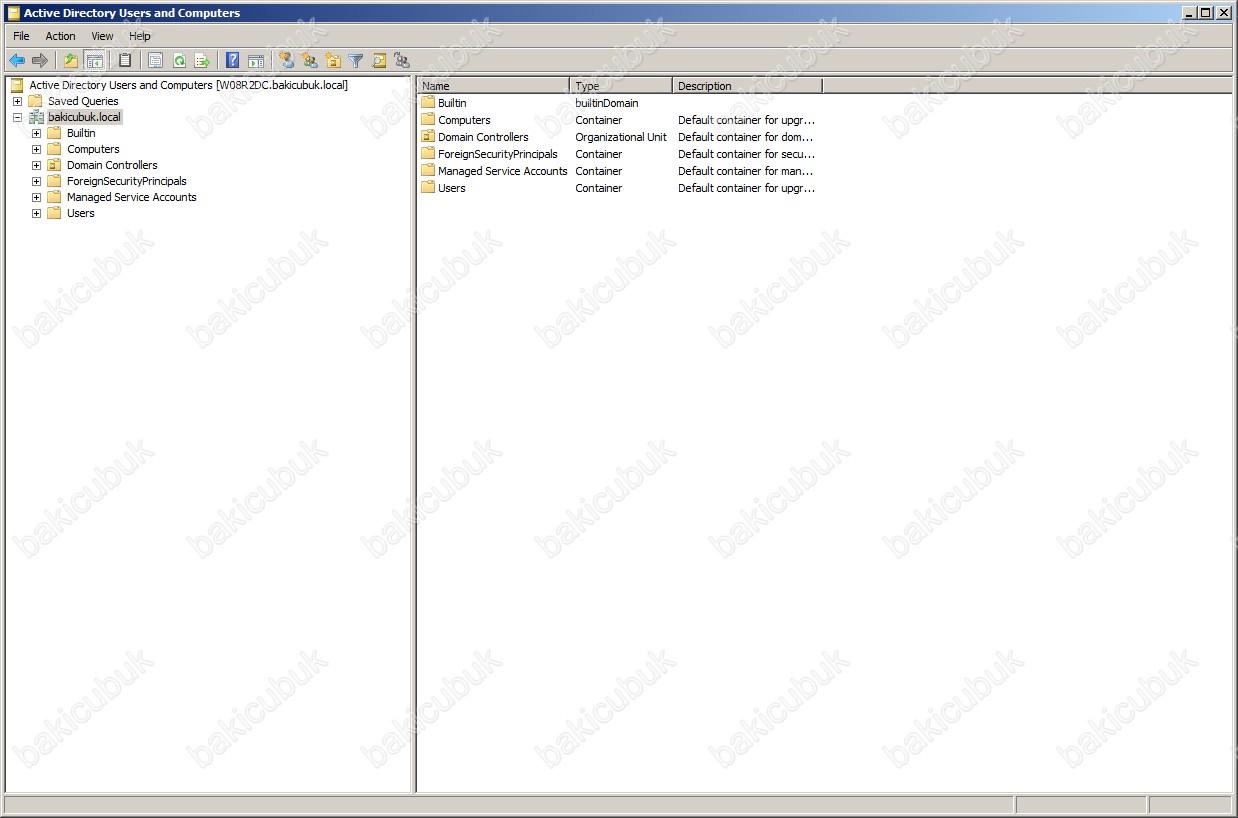Viewport: 1238px width, 818px height.
Task: Select ForeignSecurityPrincipals in the console tree
Action: tap(127, 181)
